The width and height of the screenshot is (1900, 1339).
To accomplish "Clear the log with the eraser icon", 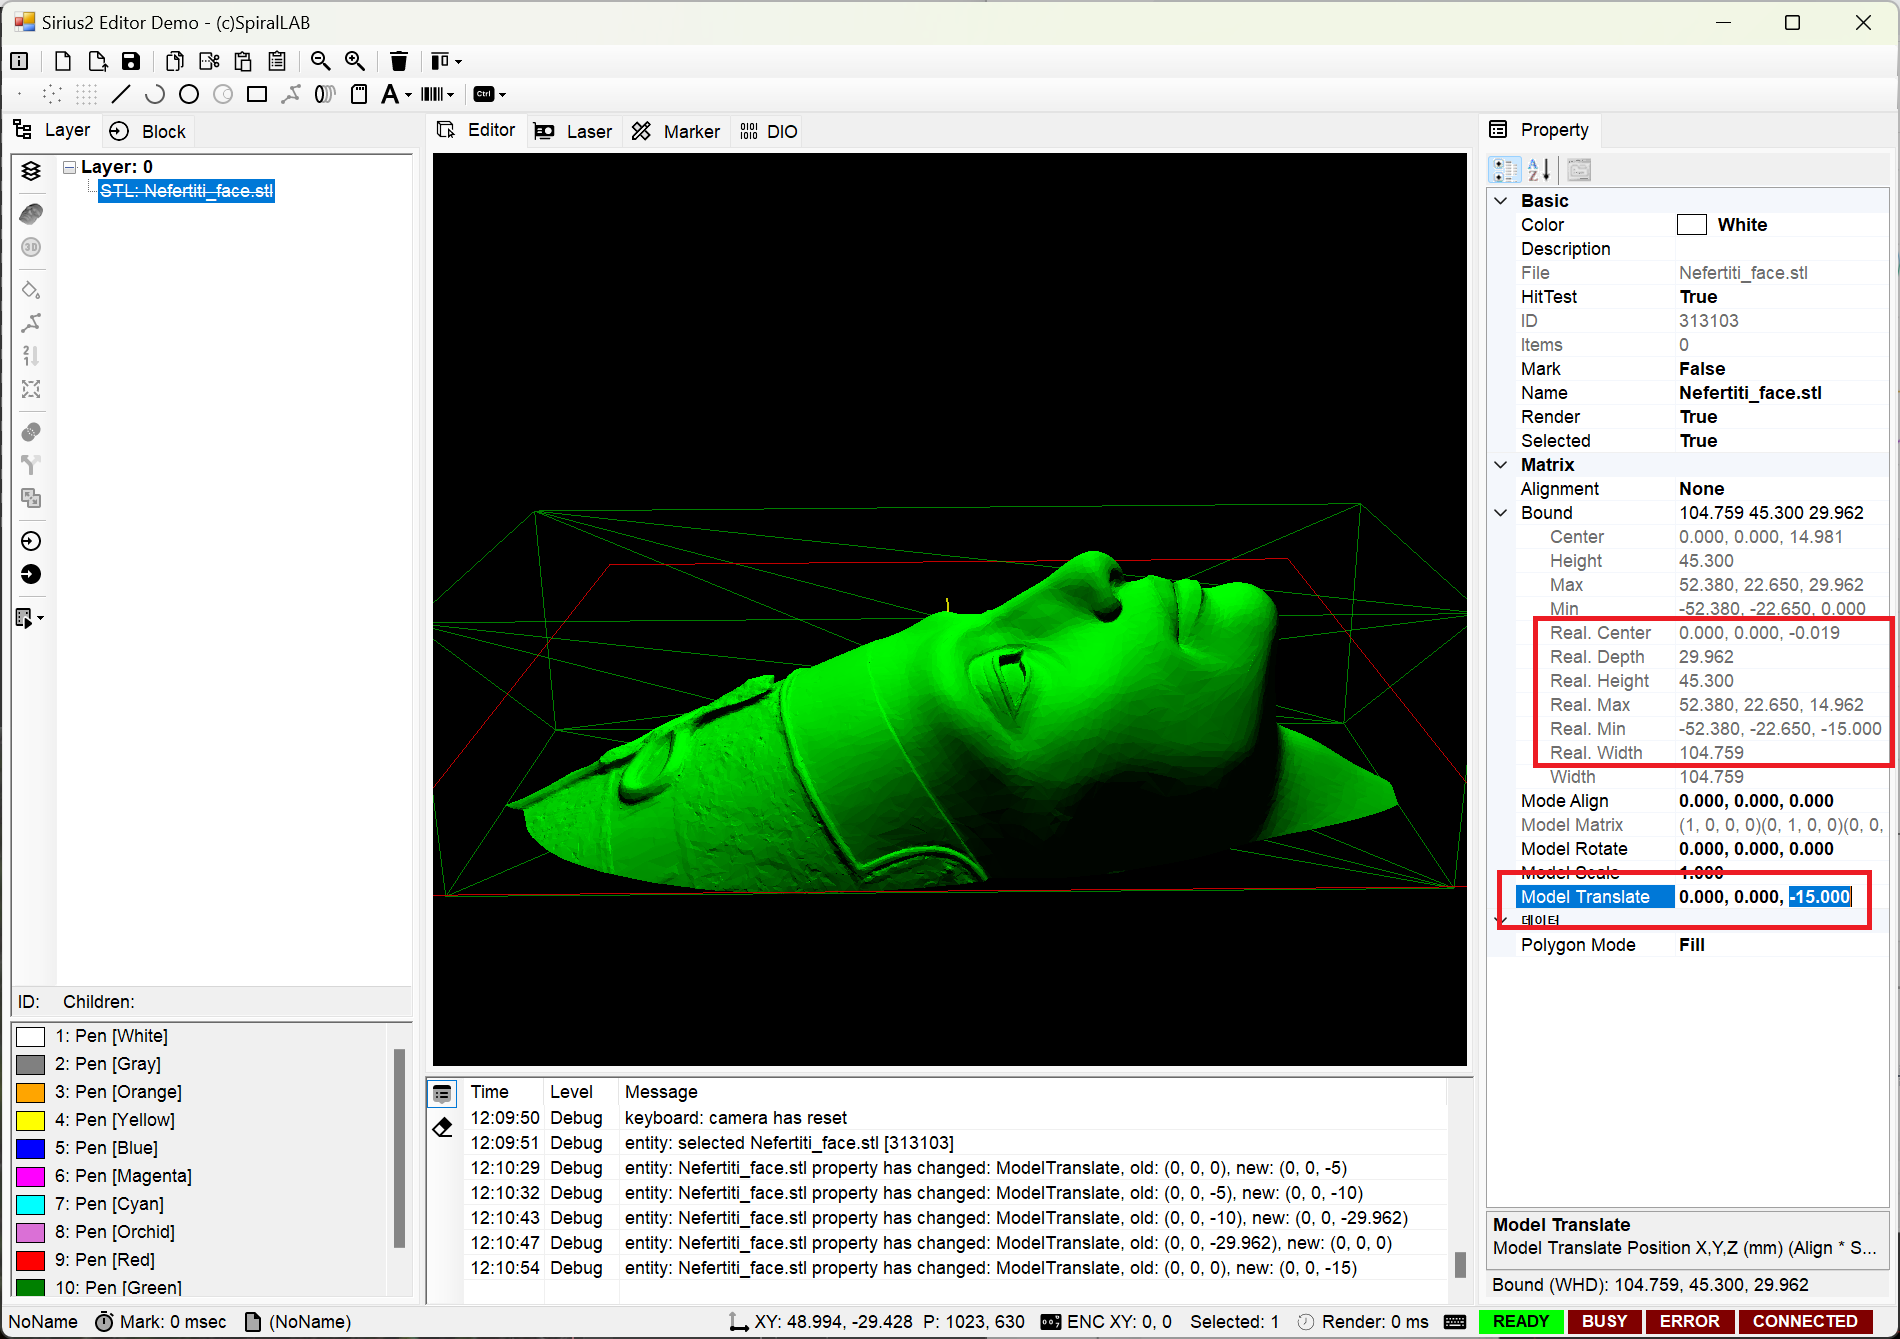I will (x=442, y=1128).
